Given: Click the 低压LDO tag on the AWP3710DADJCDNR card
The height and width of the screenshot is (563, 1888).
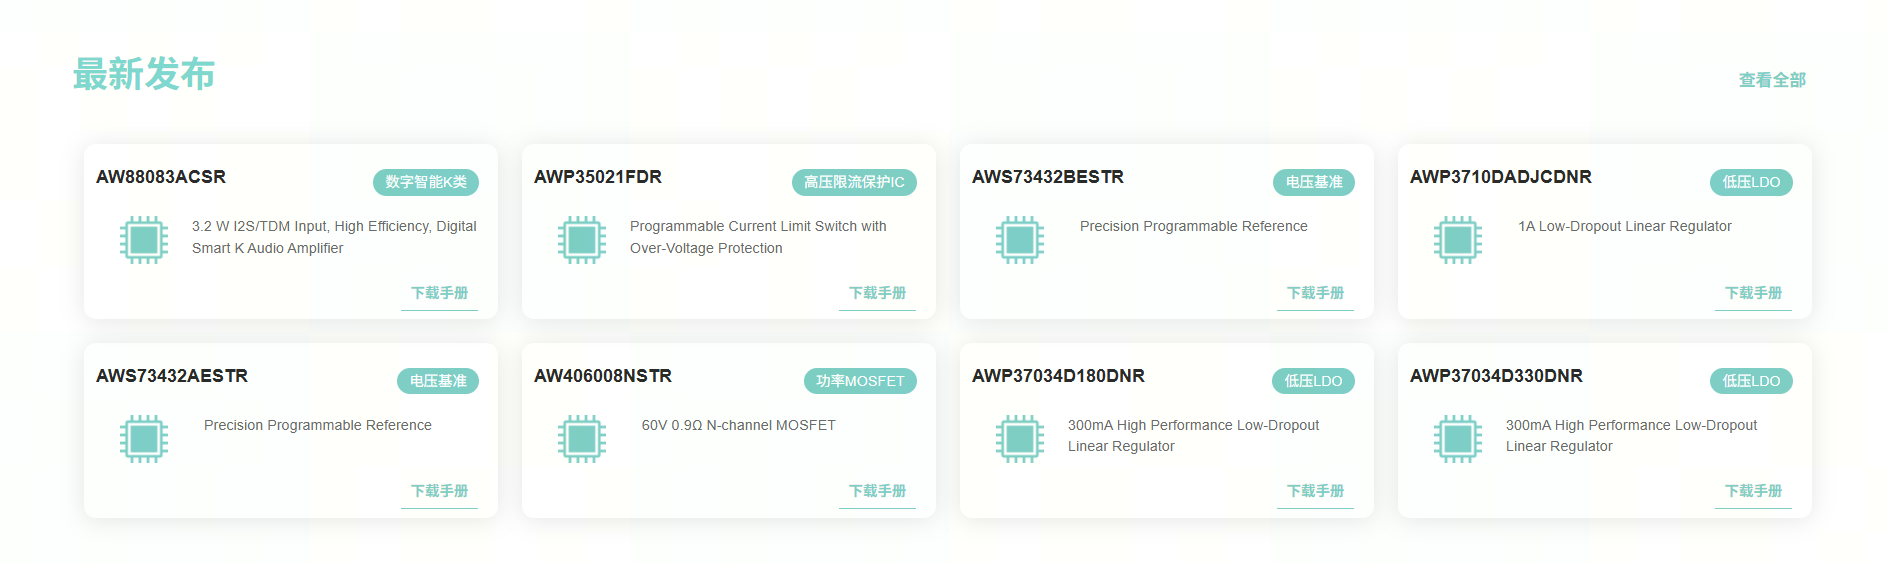Looking at the screenshot, I should coord(1751,182).
